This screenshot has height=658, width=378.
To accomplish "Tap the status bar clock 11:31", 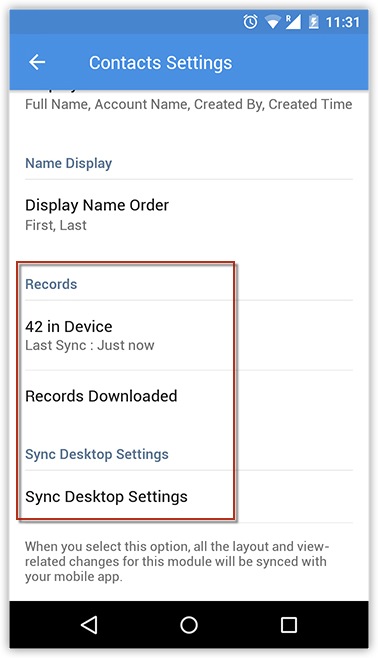I will [343, 22].
